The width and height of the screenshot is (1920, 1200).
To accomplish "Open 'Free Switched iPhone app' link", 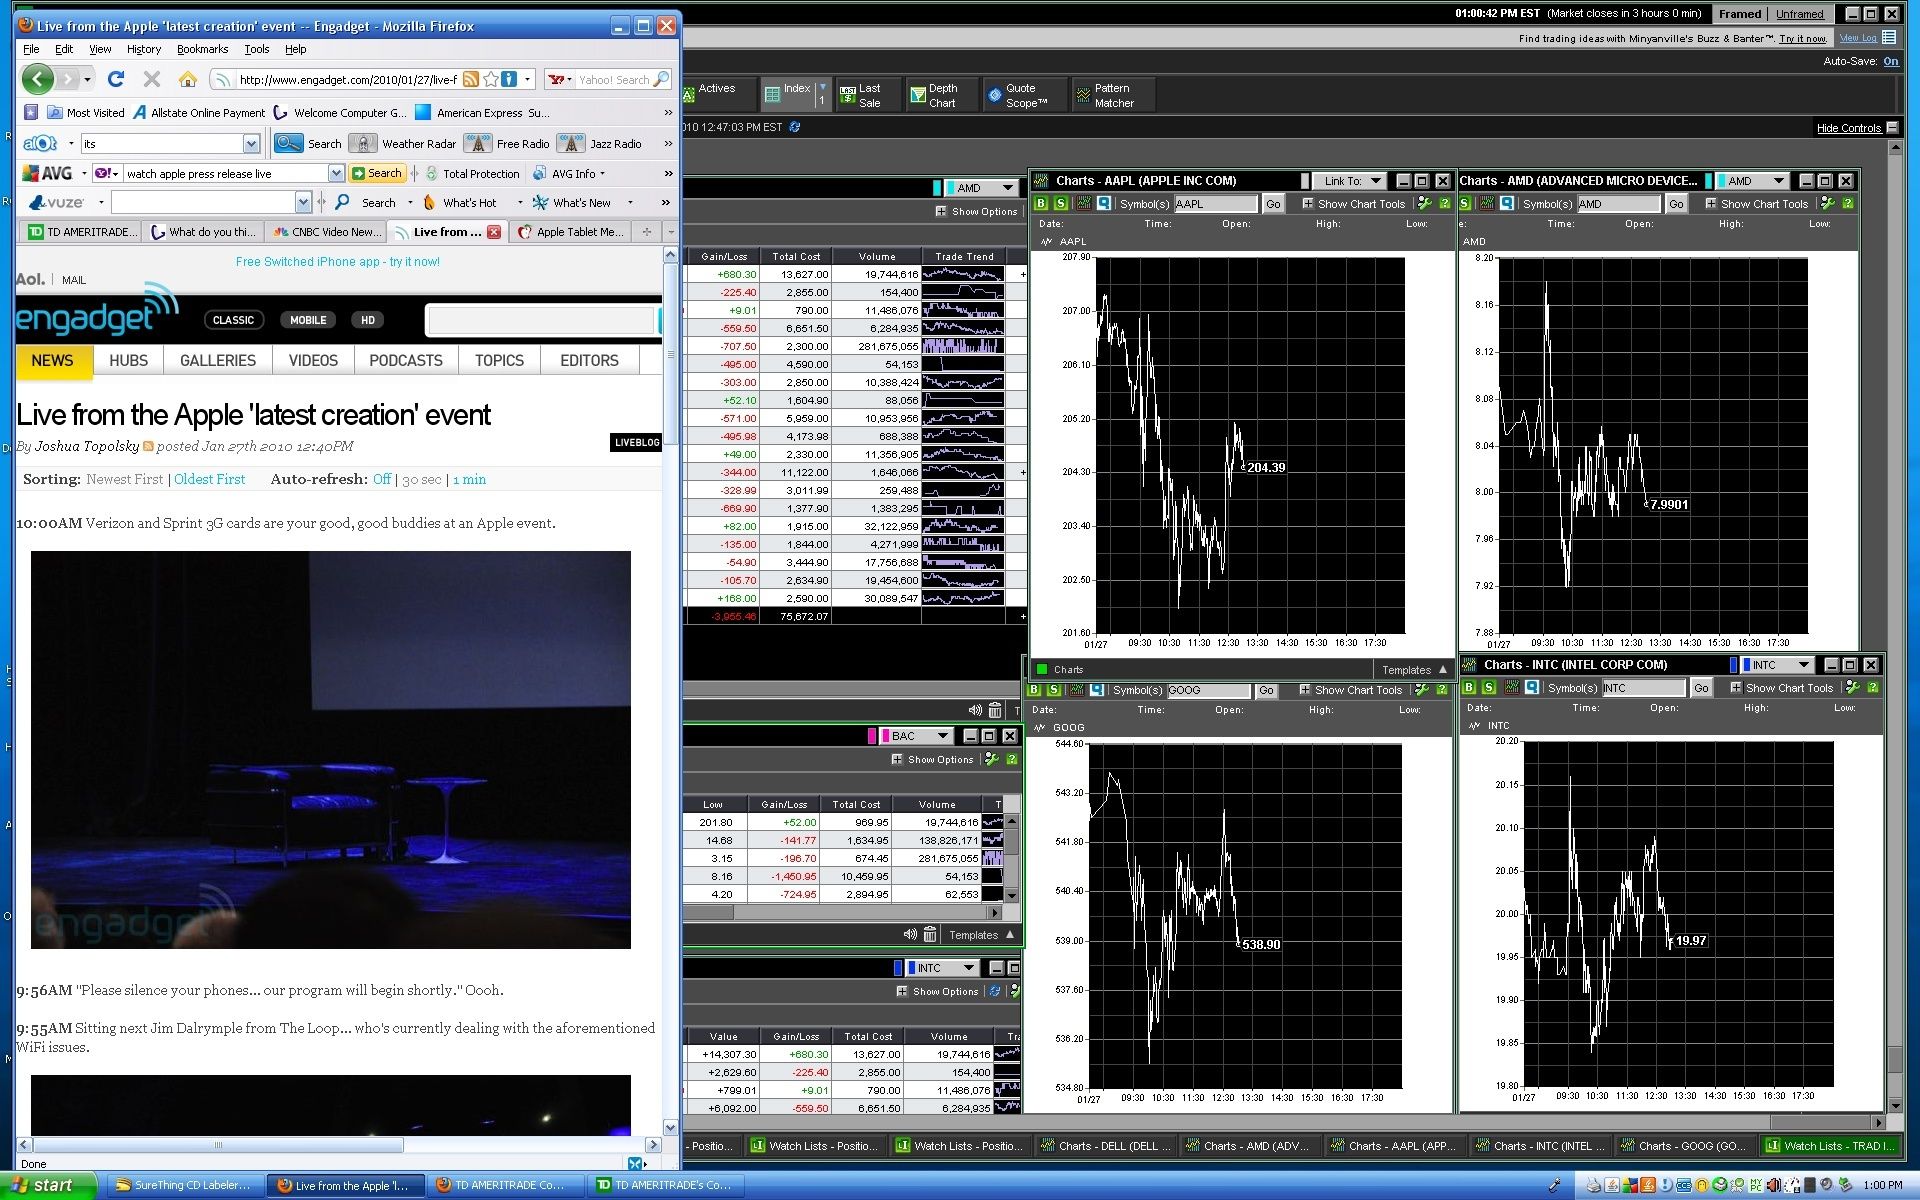I will (338, 262).
